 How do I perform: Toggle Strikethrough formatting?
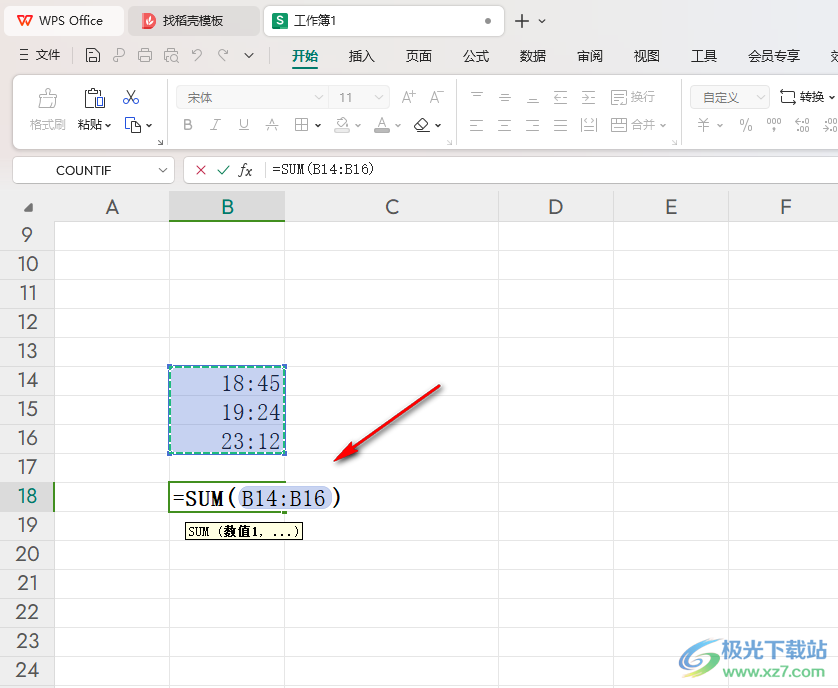272,125
